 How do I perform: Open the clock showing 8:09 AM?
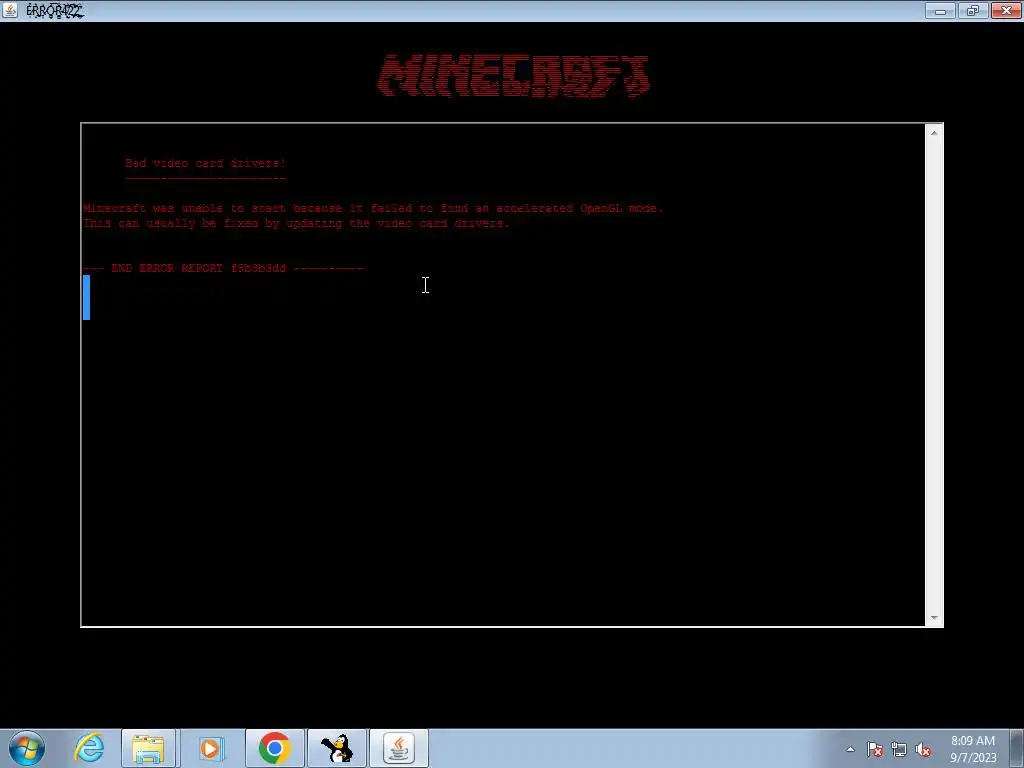tap(973, 749)
